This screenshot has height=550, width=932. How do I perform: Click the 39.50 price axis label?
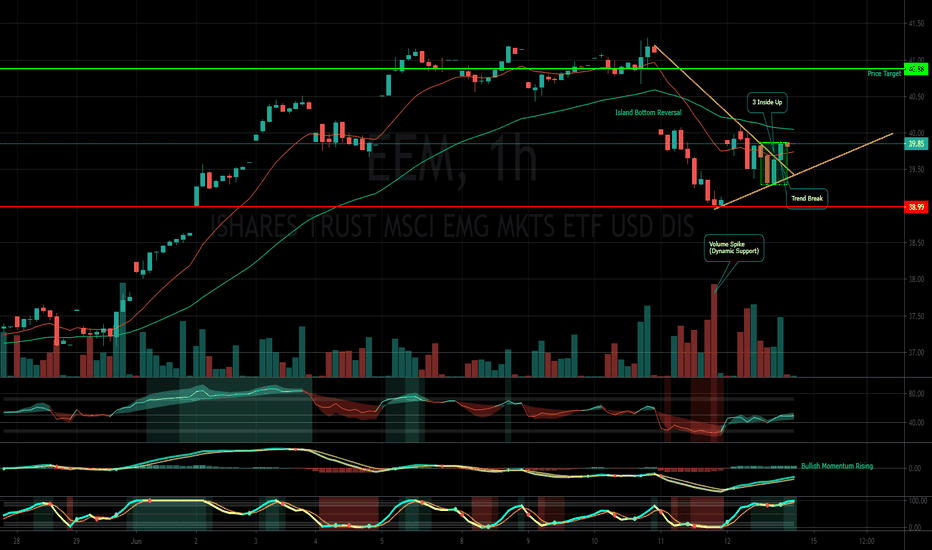point(915,169)
